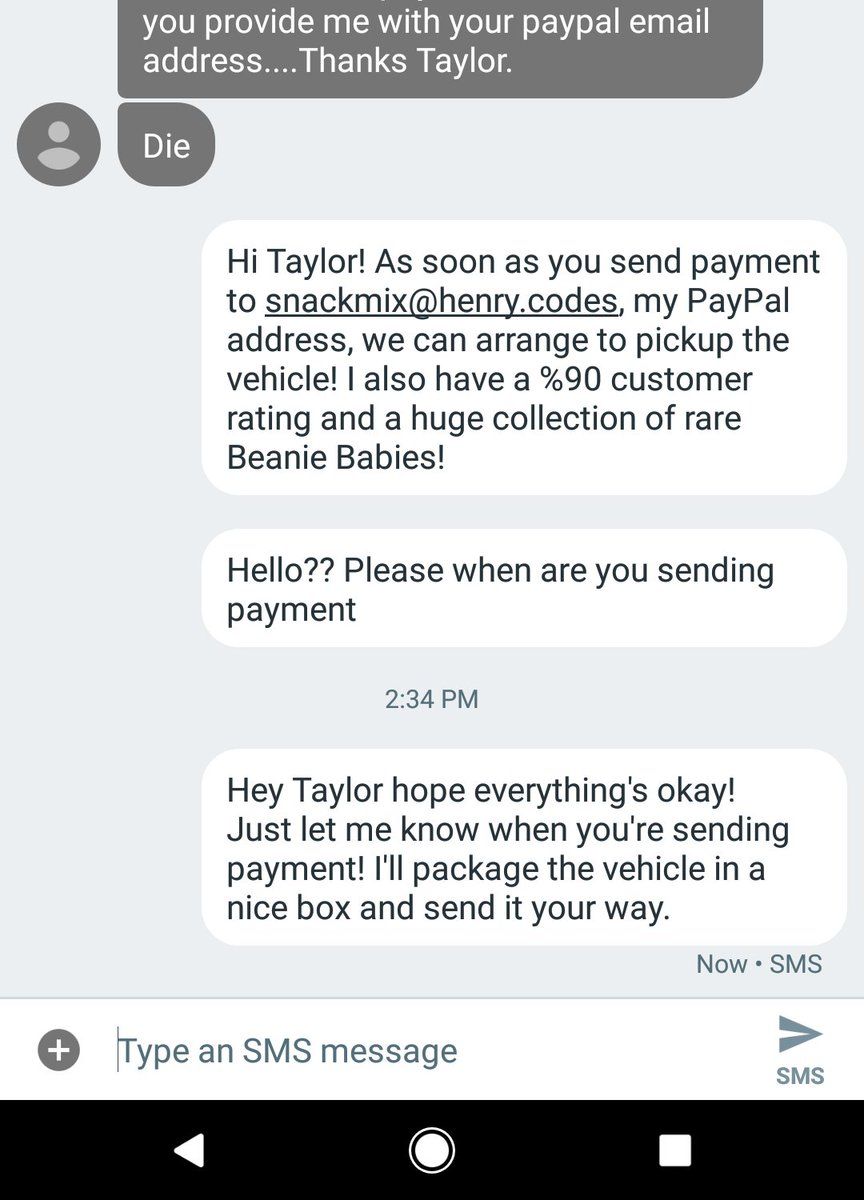Tap the 2:34 PM timestamp
The width and height of the screenshot is (864, 1200).
pyautogui.click(x=431, y=699)
